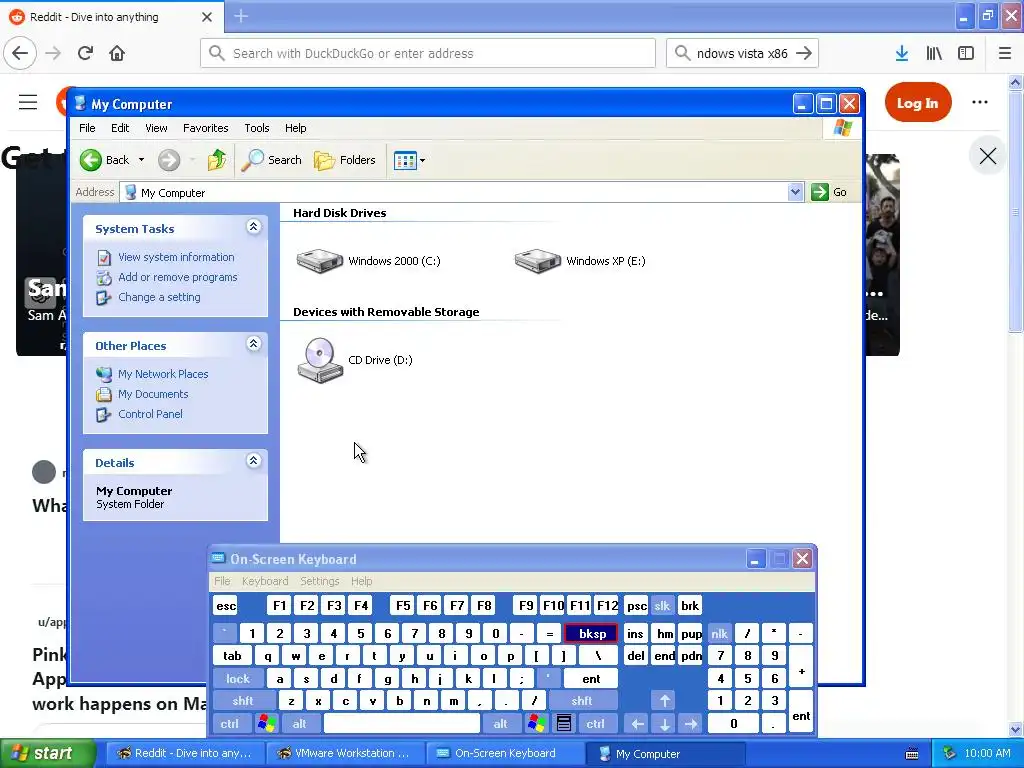1024x768 pixels.
Task: Open the Favorites menu
Action: coord(206,128)
